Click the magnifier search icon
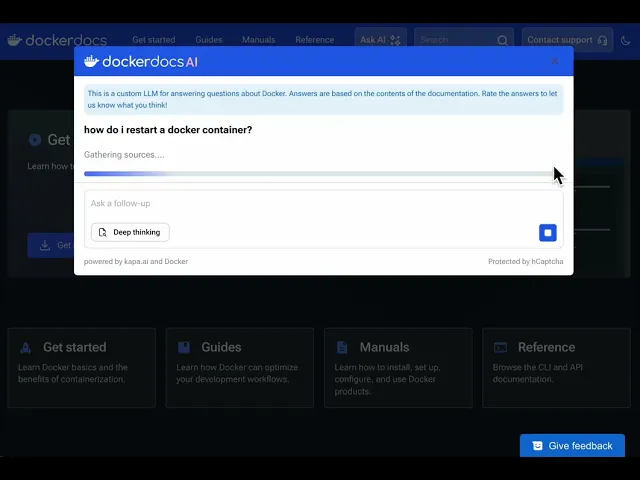The height and width of the screenshot is (480, 640). (x=502, y=40)
